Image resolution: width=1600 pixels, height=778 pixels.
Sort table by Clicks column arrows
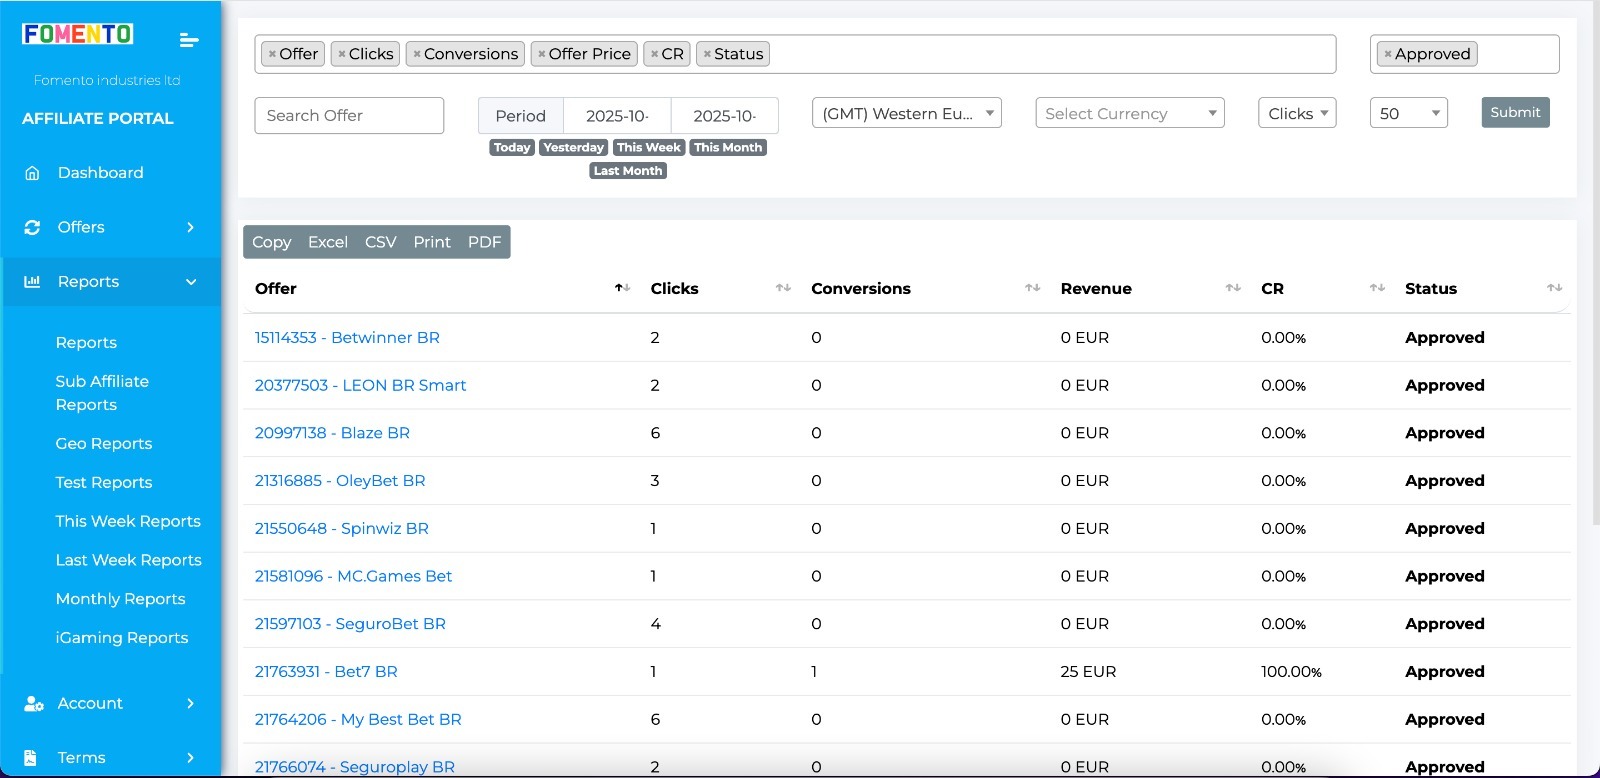click(783, 288)
